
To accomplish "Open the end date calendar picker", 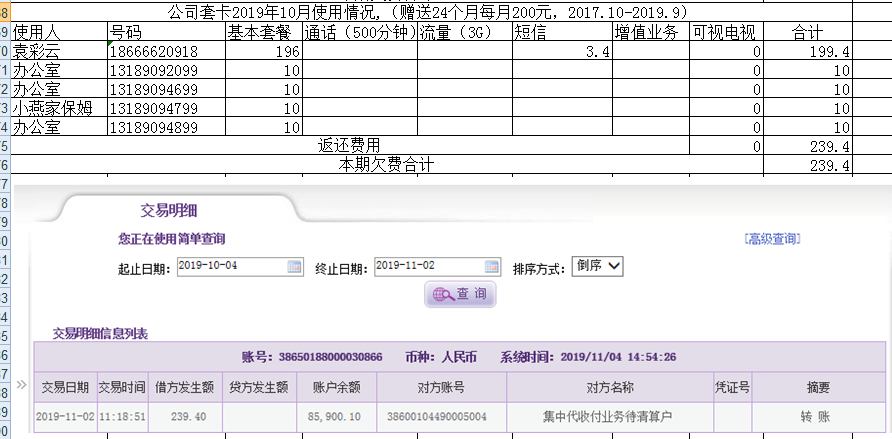I will point(491,266).
